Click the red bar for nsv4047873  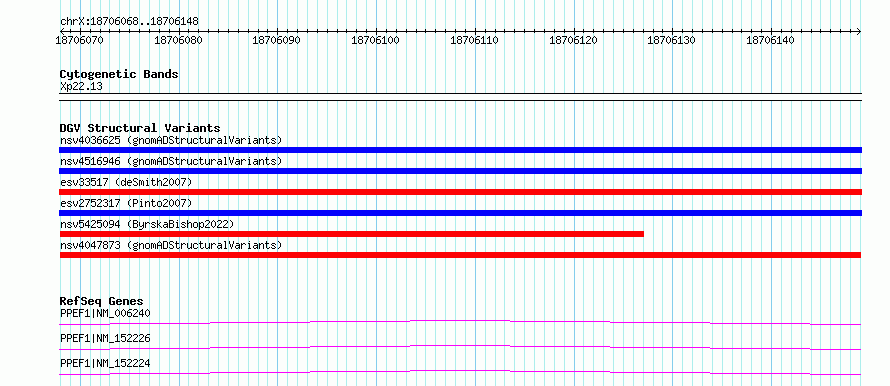click(460, 255)
